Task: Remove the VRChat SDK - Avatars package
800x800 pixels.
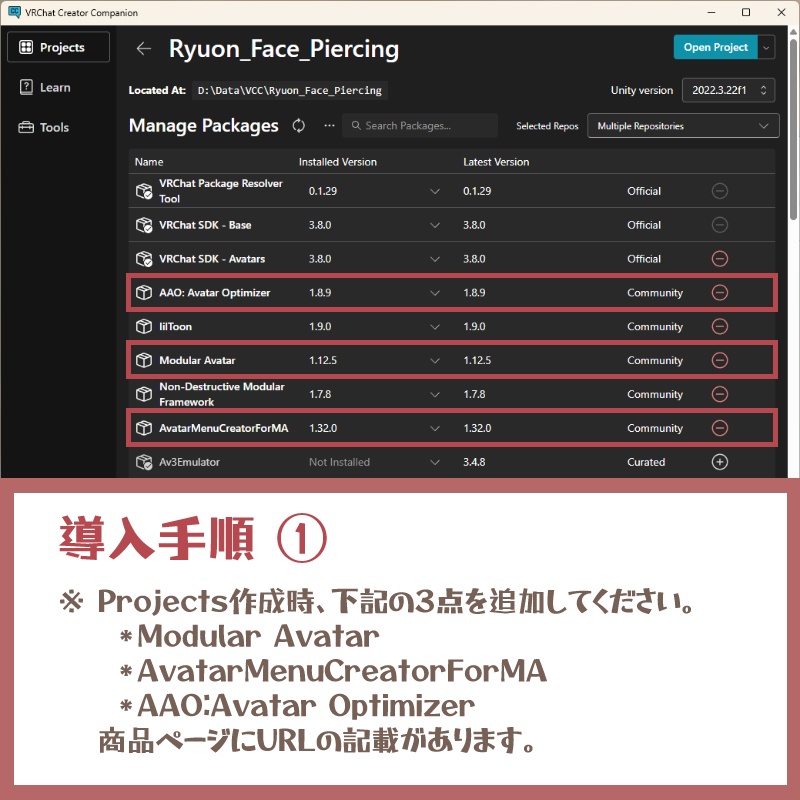Action: pyautogui.click(x=719, y=259)
